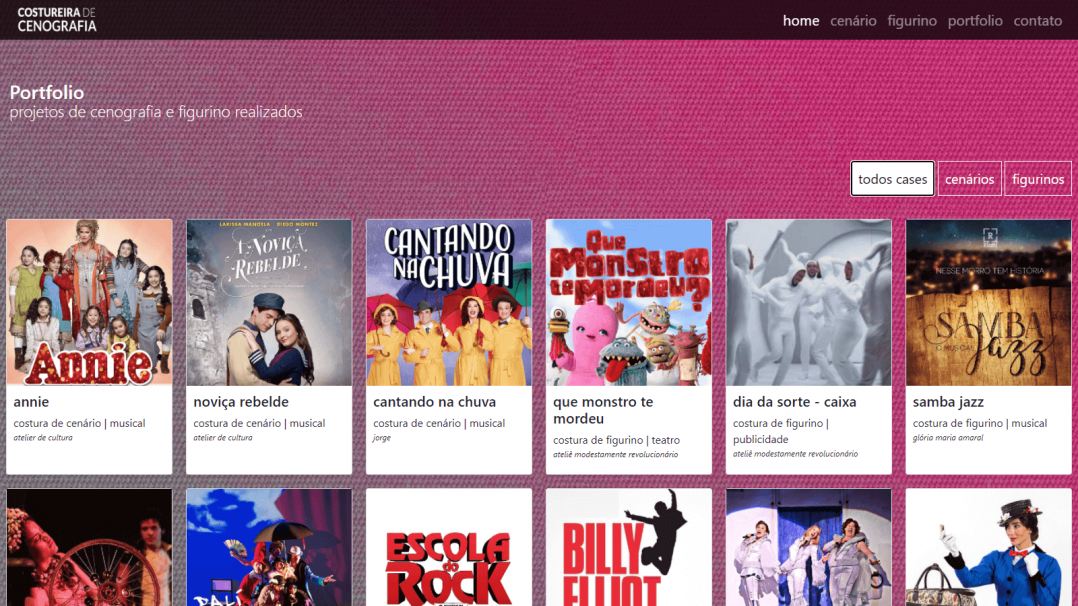
Task: Filter portfolio by figurinos
Action: pyautogui.click(x=1037, y=179)
